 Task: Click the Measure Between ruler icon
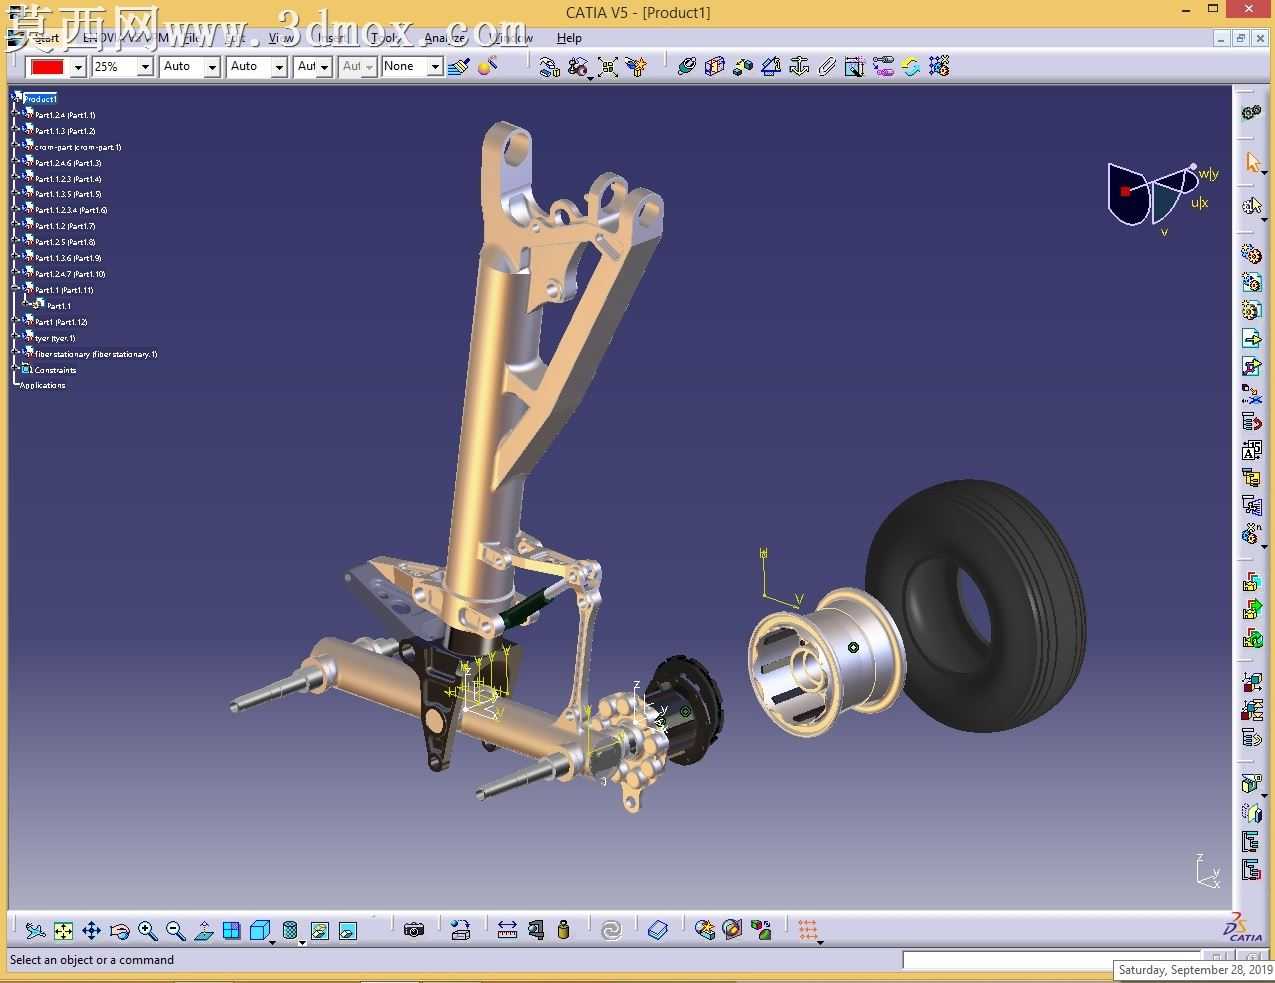[x=507, y=931]
